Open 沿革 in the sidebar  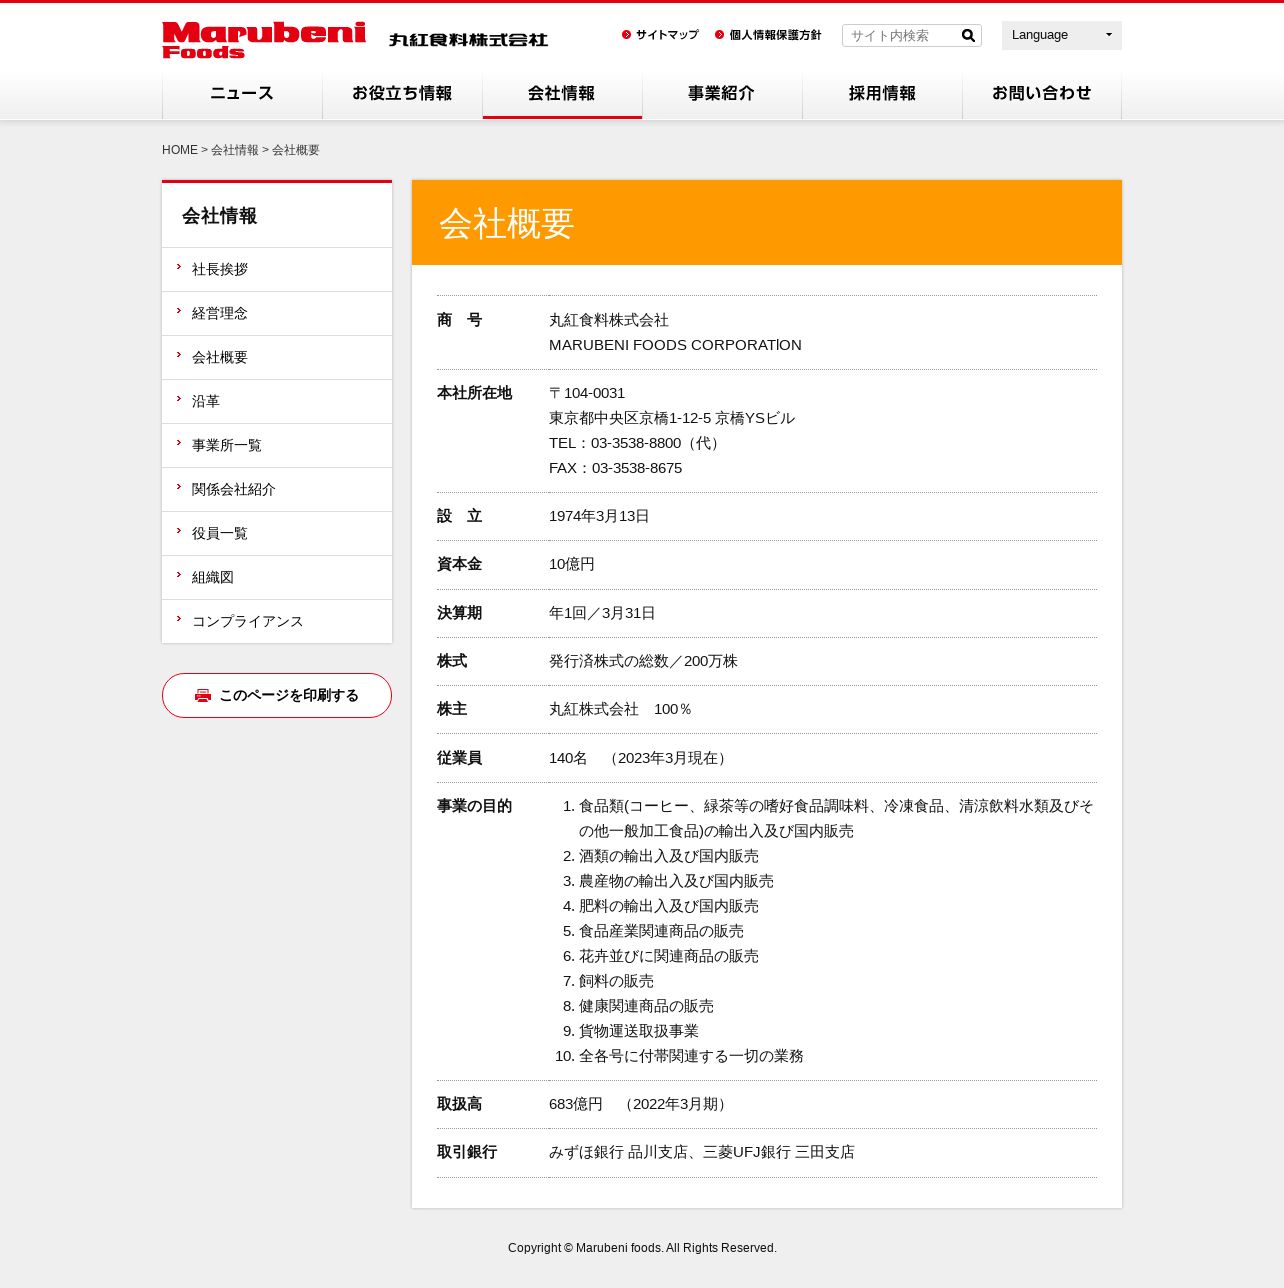tap(277, 402)
